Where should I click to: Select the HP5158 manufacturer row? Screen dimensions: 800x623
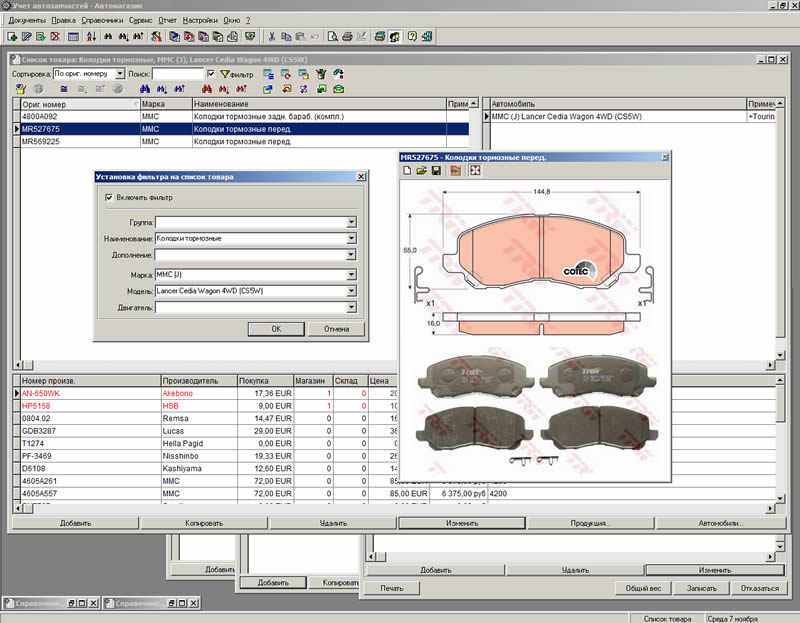click(x=209, y=406)
